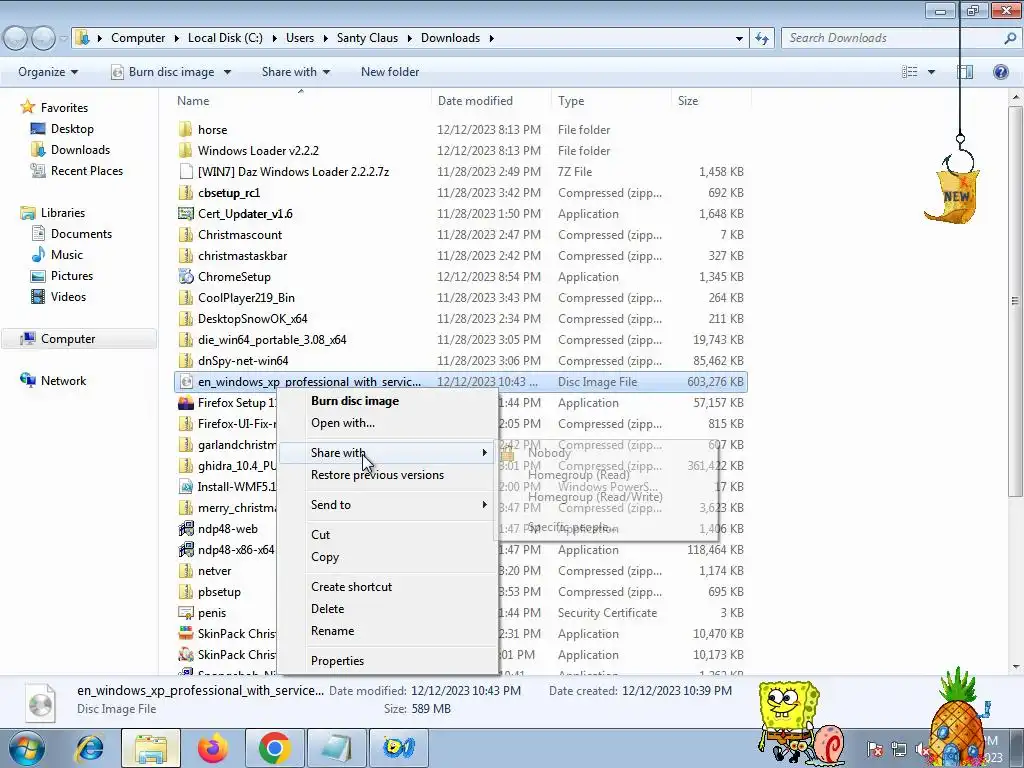Launch Firefox from the taskbar

(x=213, y=748)
